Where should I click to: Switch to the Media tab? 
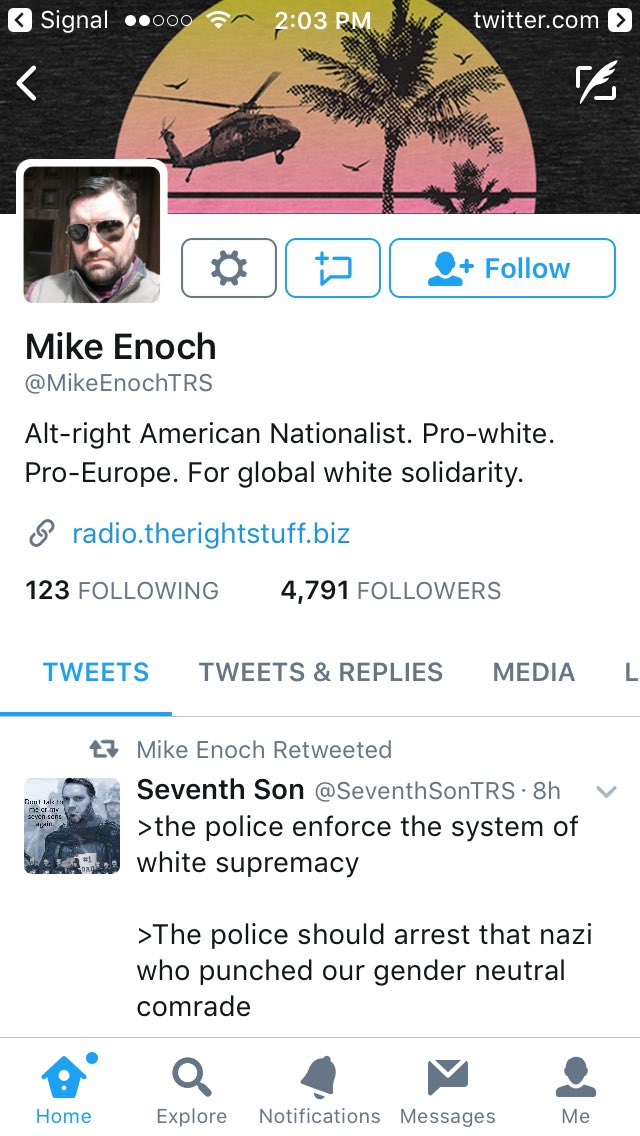[x=534, y=672]
